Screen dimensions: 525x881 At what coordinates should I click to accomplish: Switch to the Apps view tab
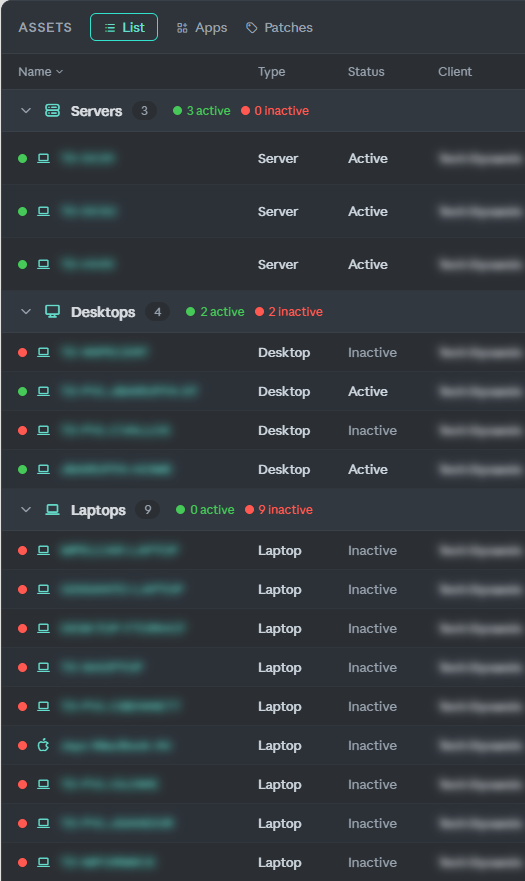coord(202,28)
